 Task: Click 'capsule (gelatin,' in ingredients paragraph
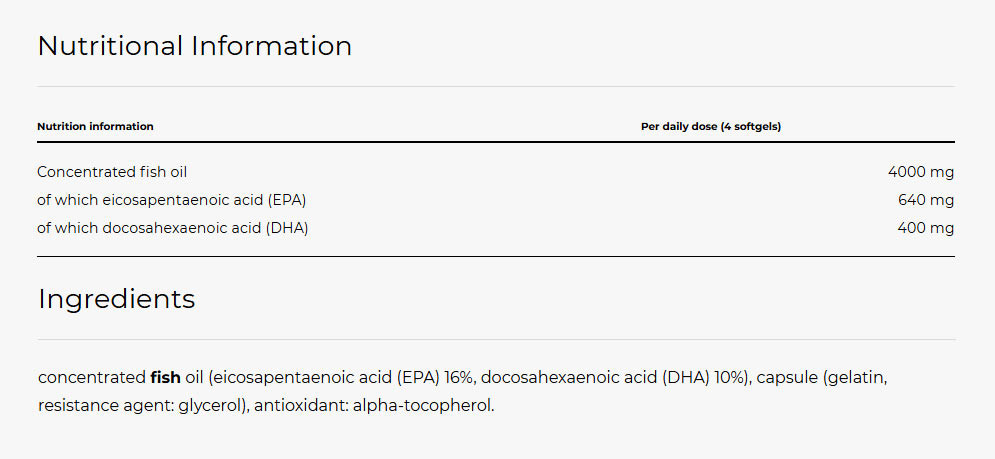822,379
